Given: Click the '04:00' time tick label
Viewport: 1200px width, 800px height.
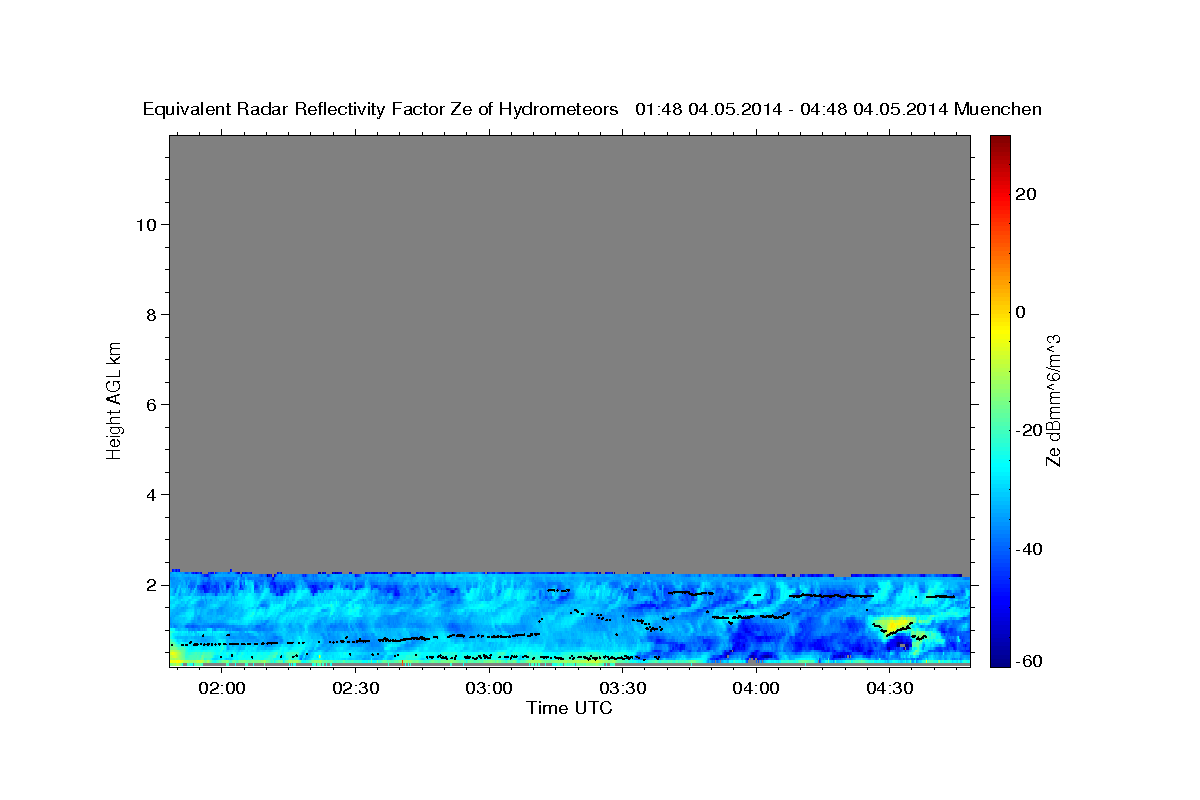Looking at the screenshot, I should pos(756,688).
